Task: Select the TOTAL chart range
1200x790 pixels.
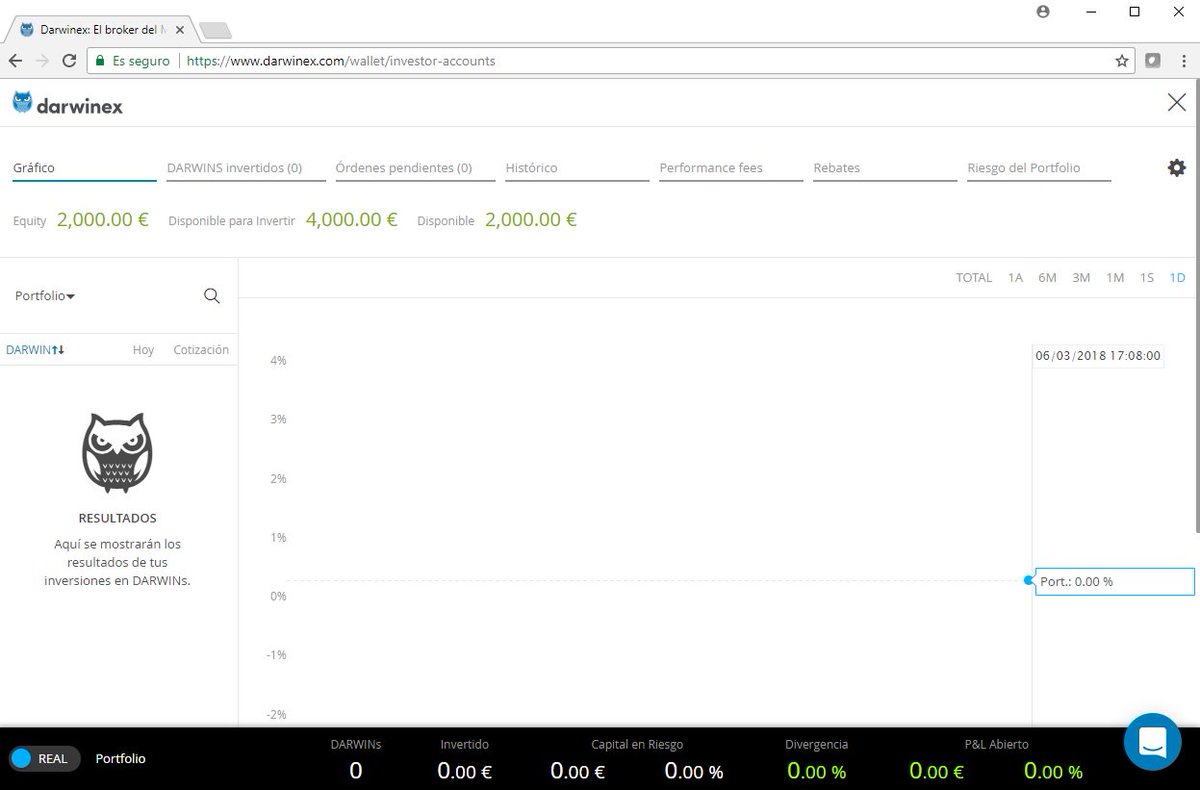Action: click(x=974, y=278)
